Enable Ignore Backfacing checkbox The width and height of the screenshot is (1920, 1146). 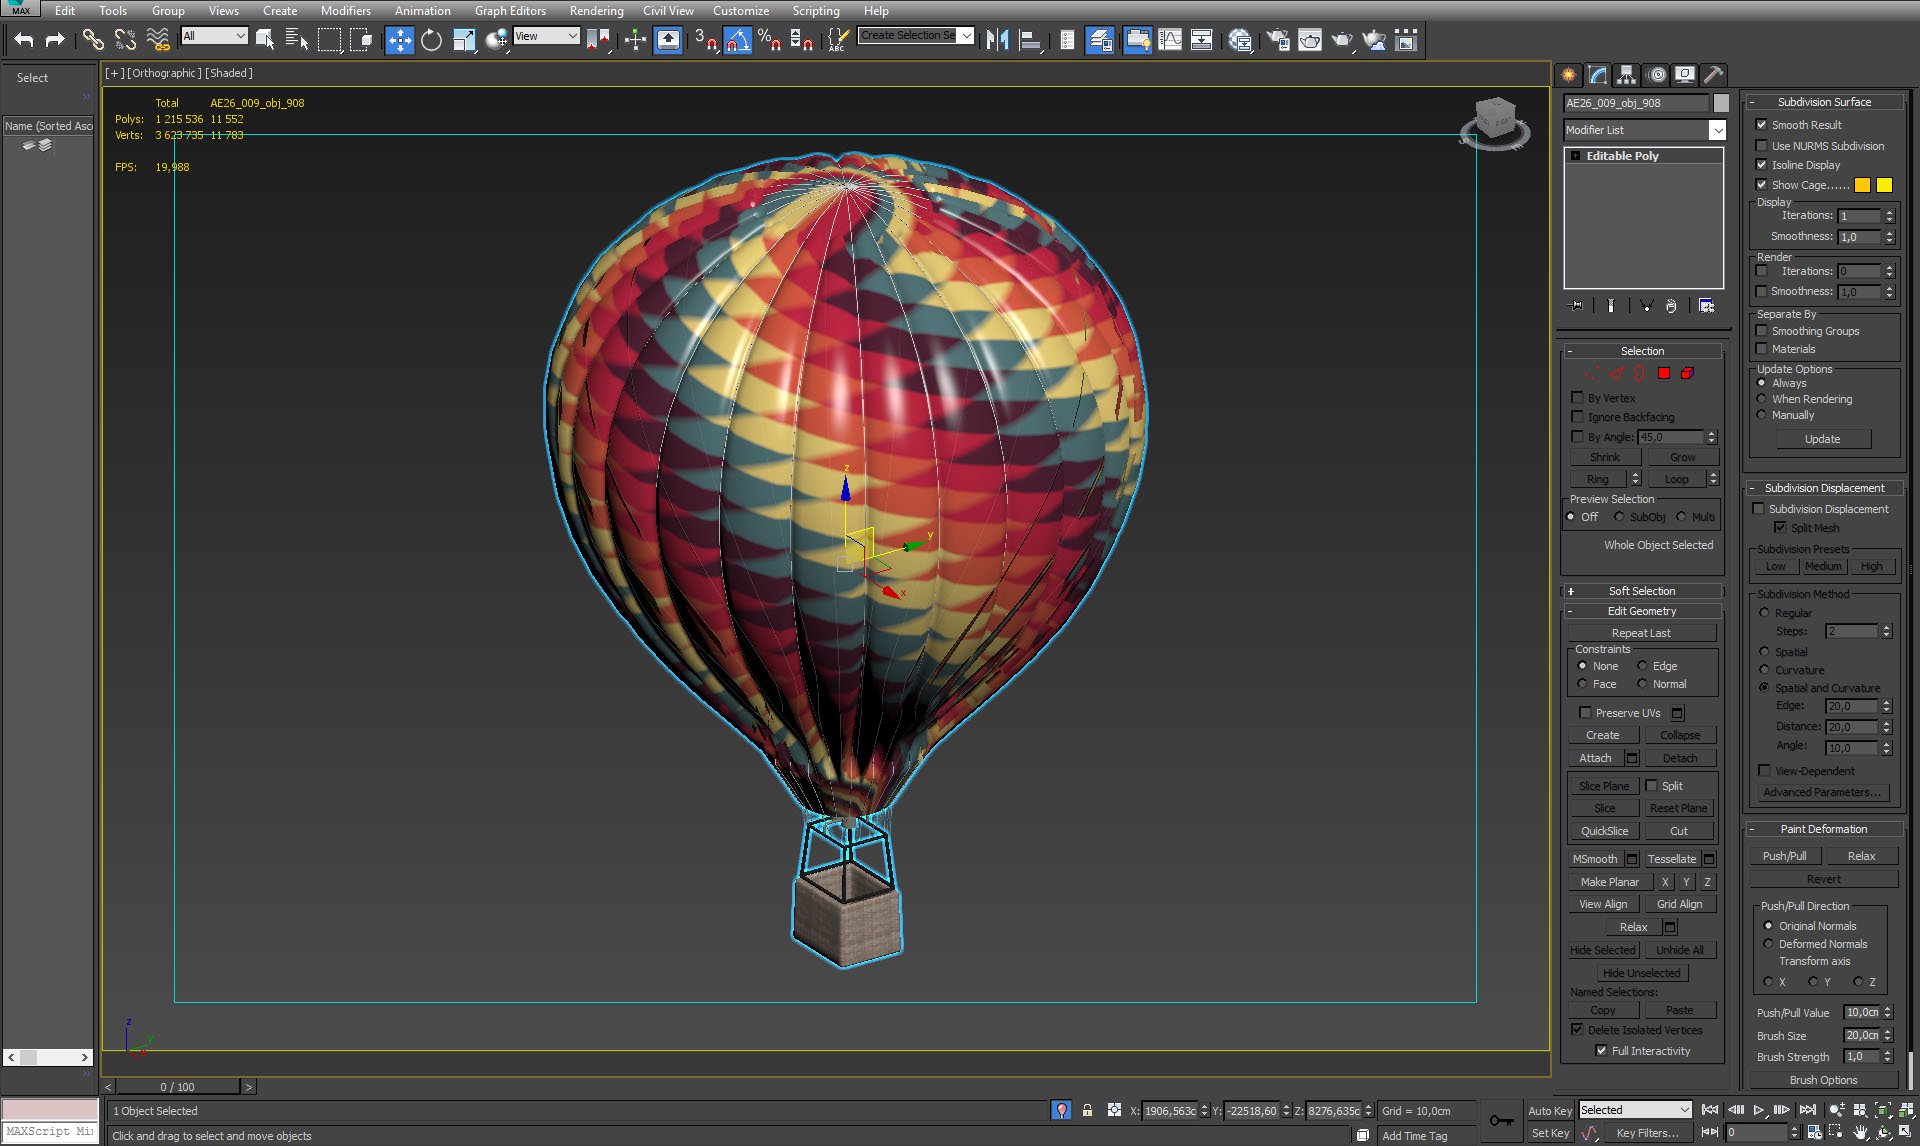point(1578,417)
